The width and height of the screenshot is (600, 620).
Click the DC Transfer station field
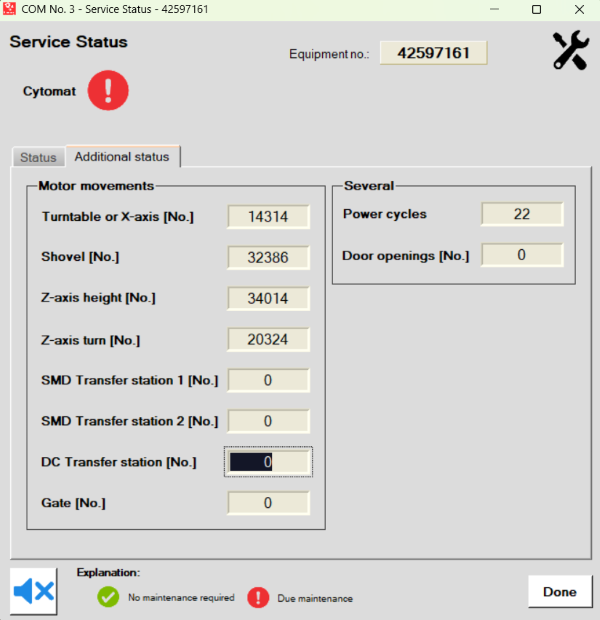tap(268, 462)
